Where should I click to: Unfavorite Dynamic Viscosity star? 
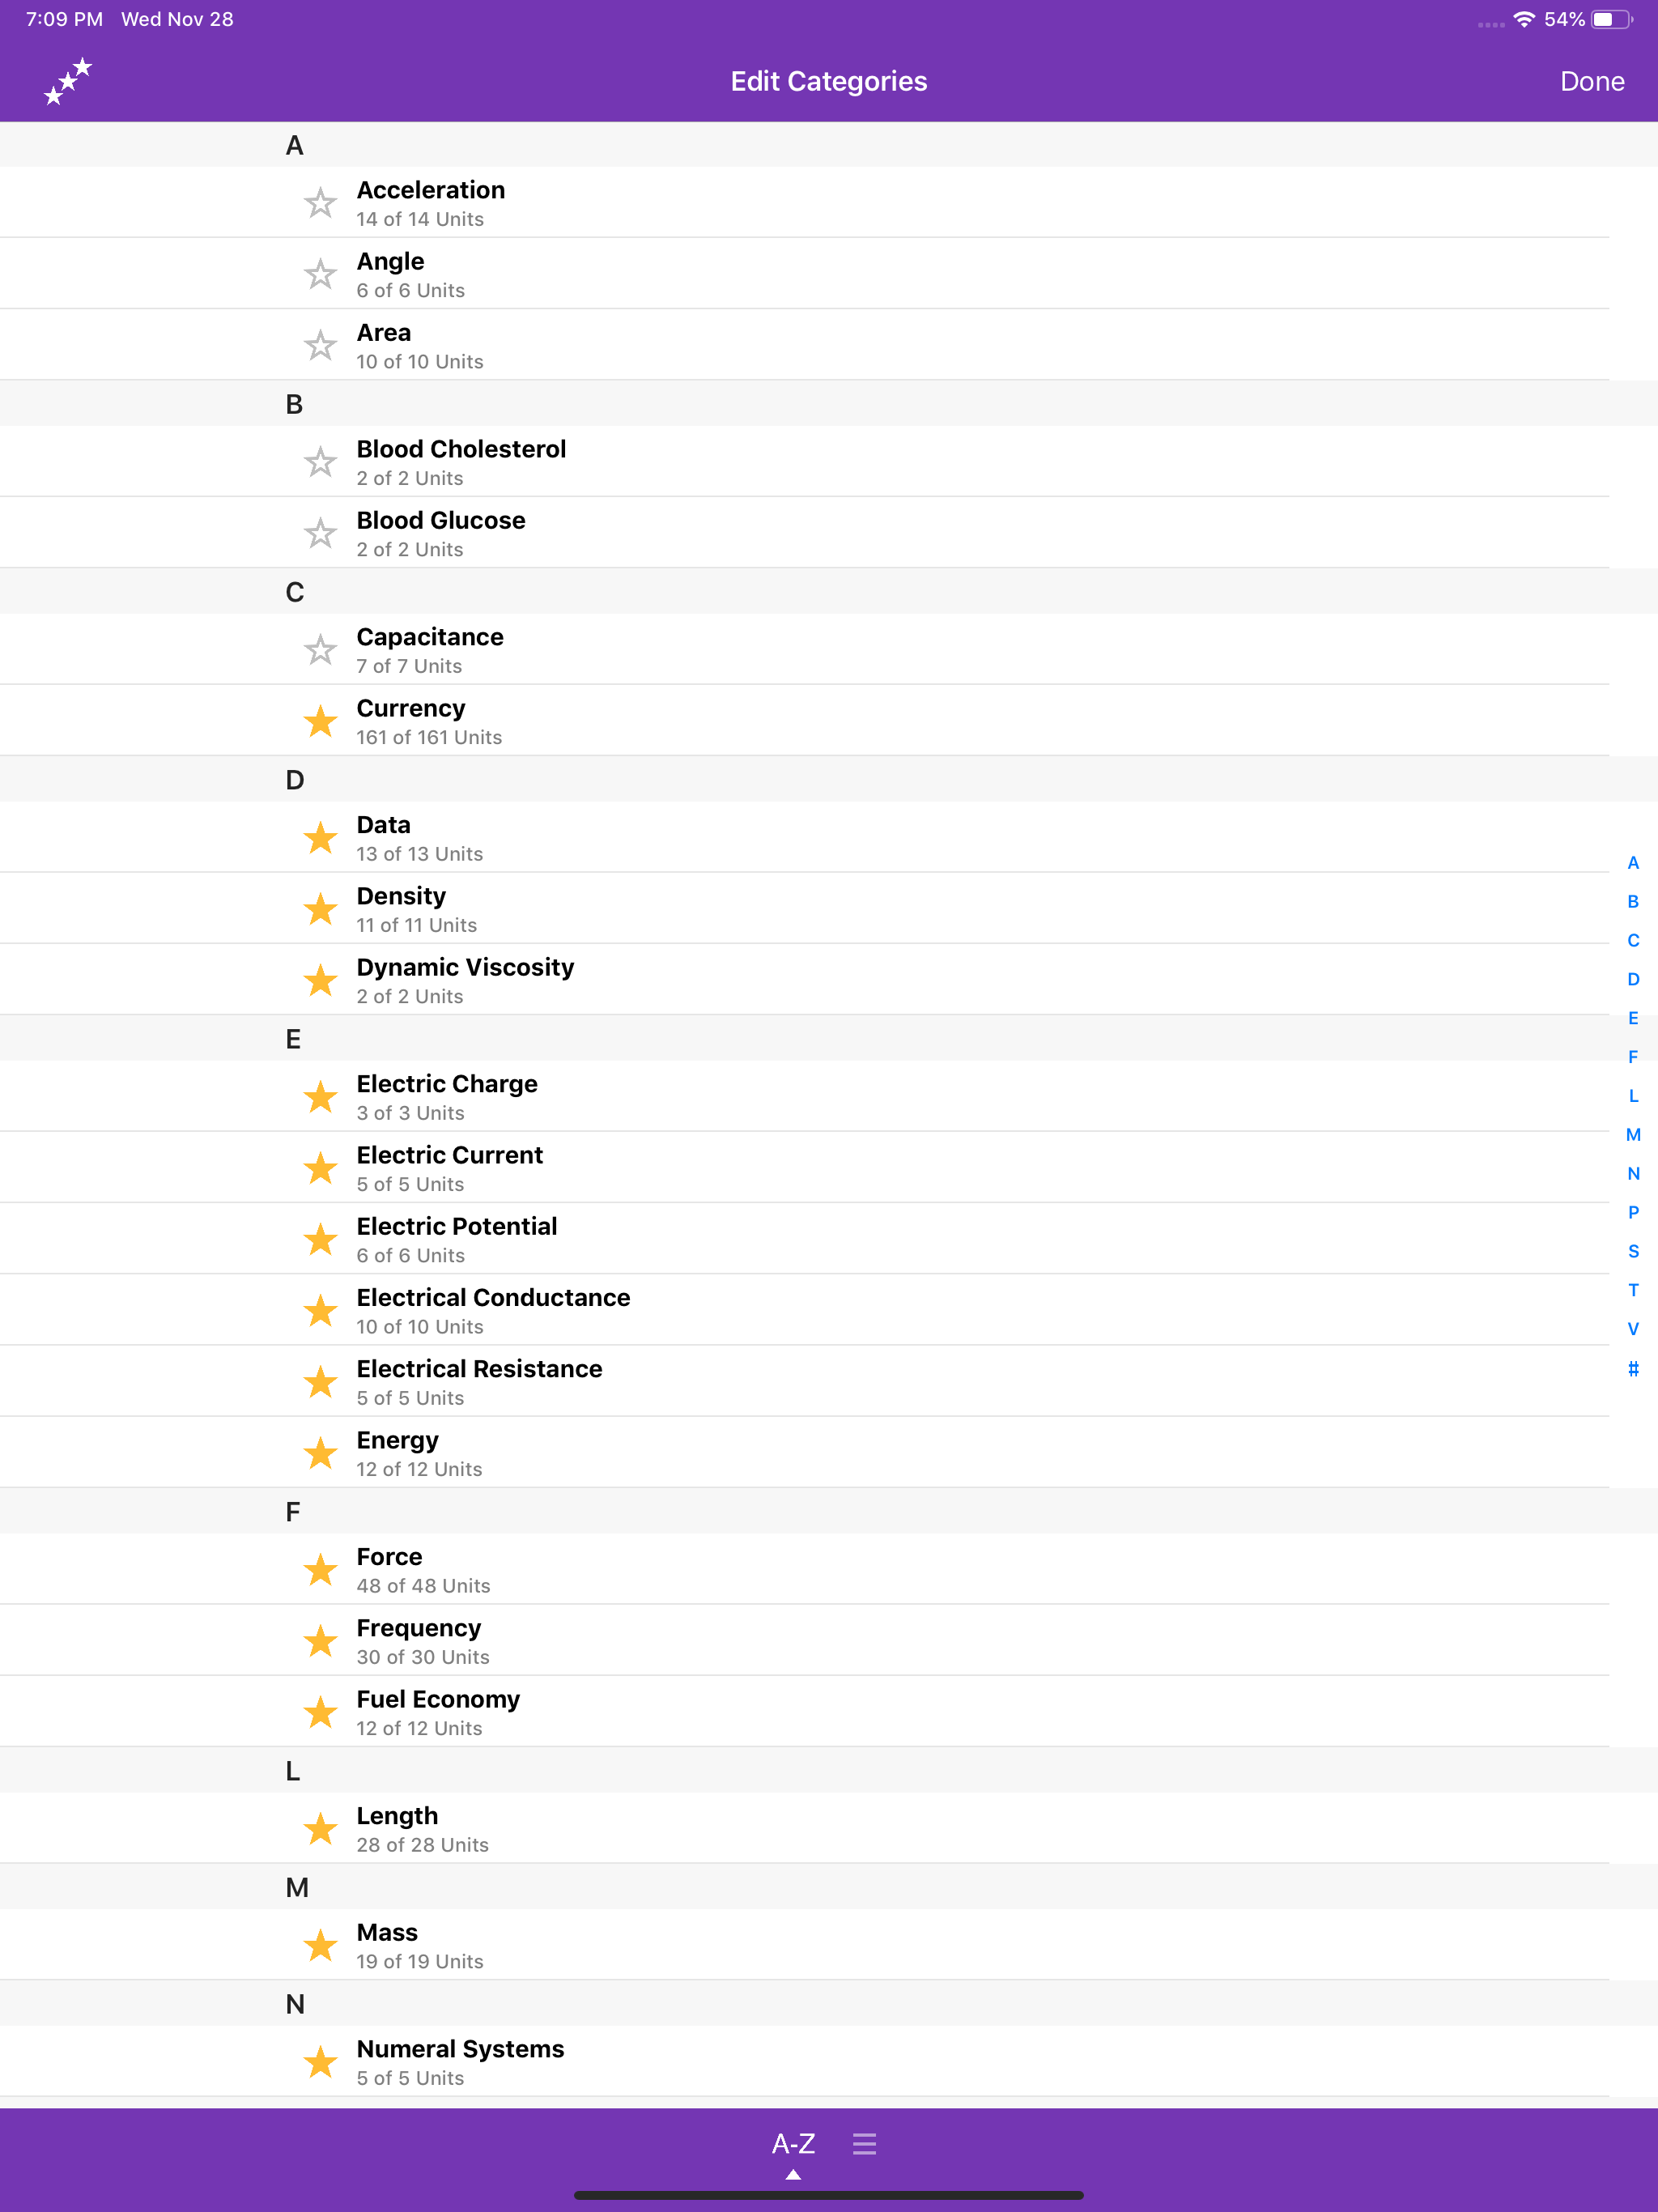click(320, 980)
